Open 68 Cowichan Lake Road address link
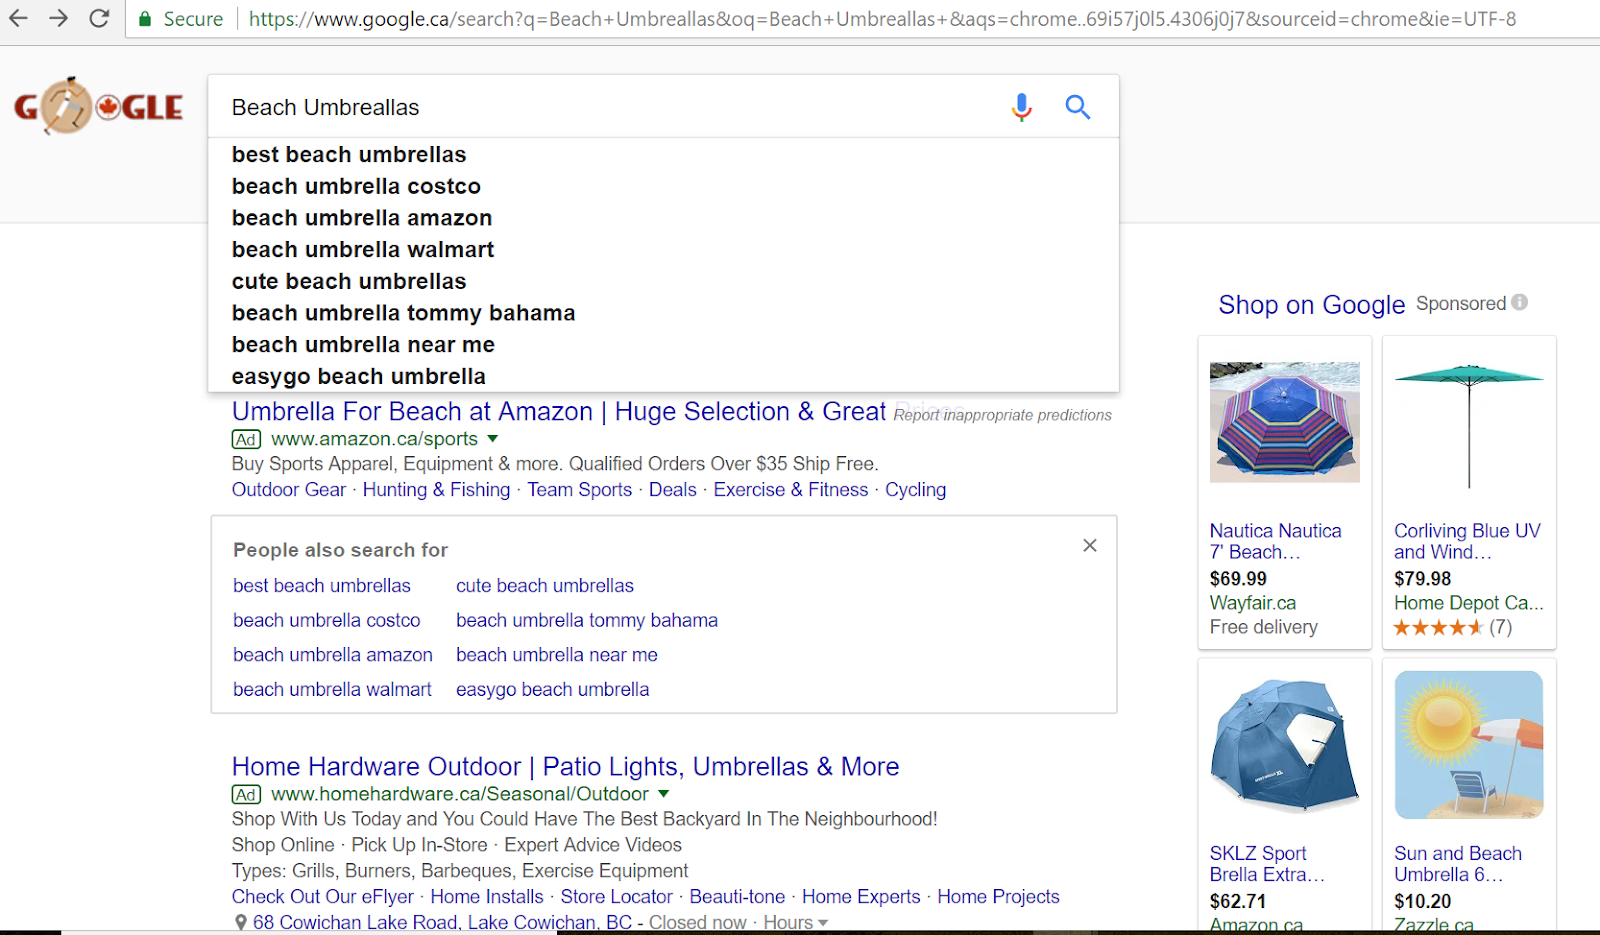Image resolution: width=1600 pixels, height=935 pixels. pos(442,923)
